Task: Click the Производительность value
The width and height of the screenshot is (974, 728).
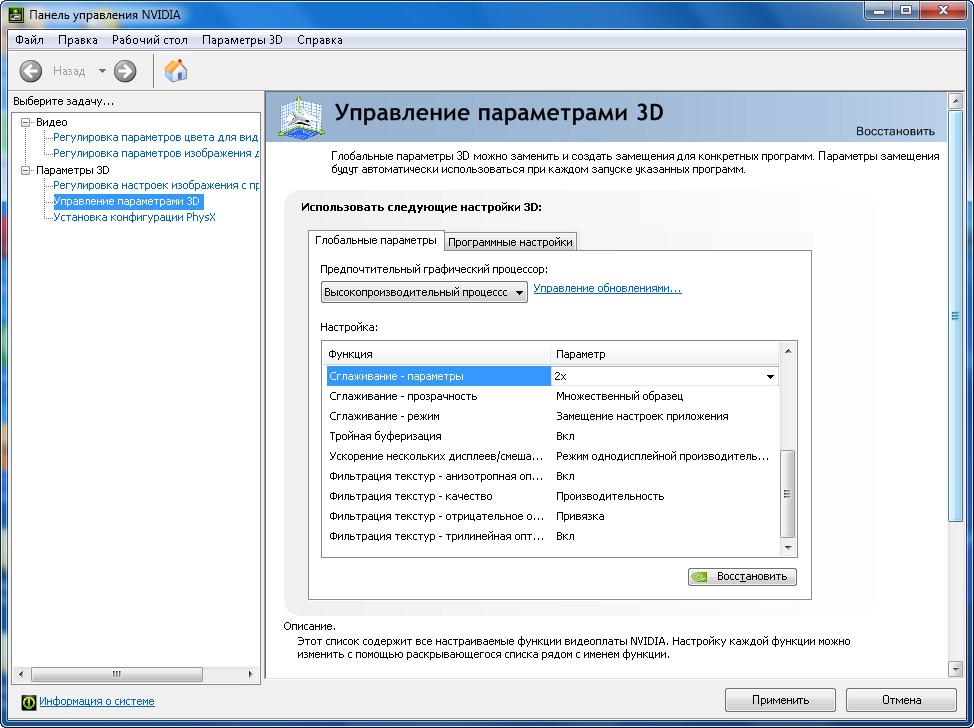Action: click(x=610, y=496)
